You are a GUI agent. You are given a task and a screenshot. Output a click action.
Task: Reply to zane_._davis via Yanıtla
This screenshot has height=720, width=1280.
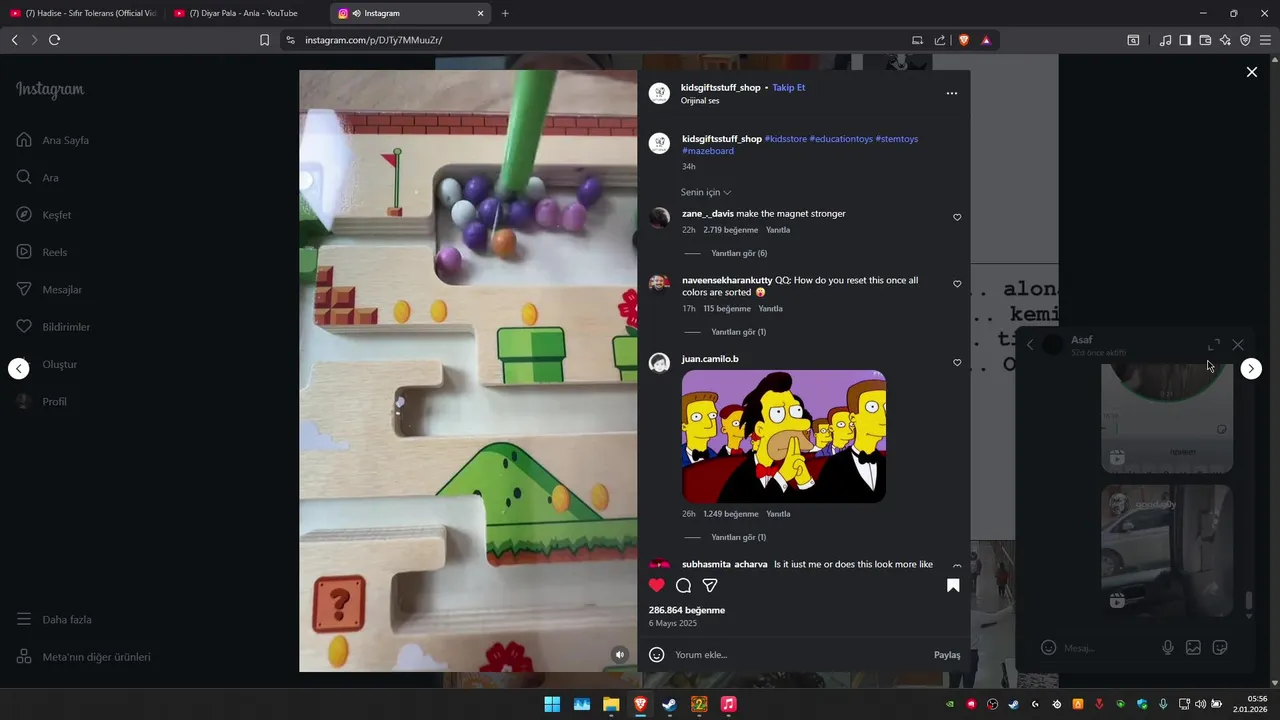[x=778, y=230]
